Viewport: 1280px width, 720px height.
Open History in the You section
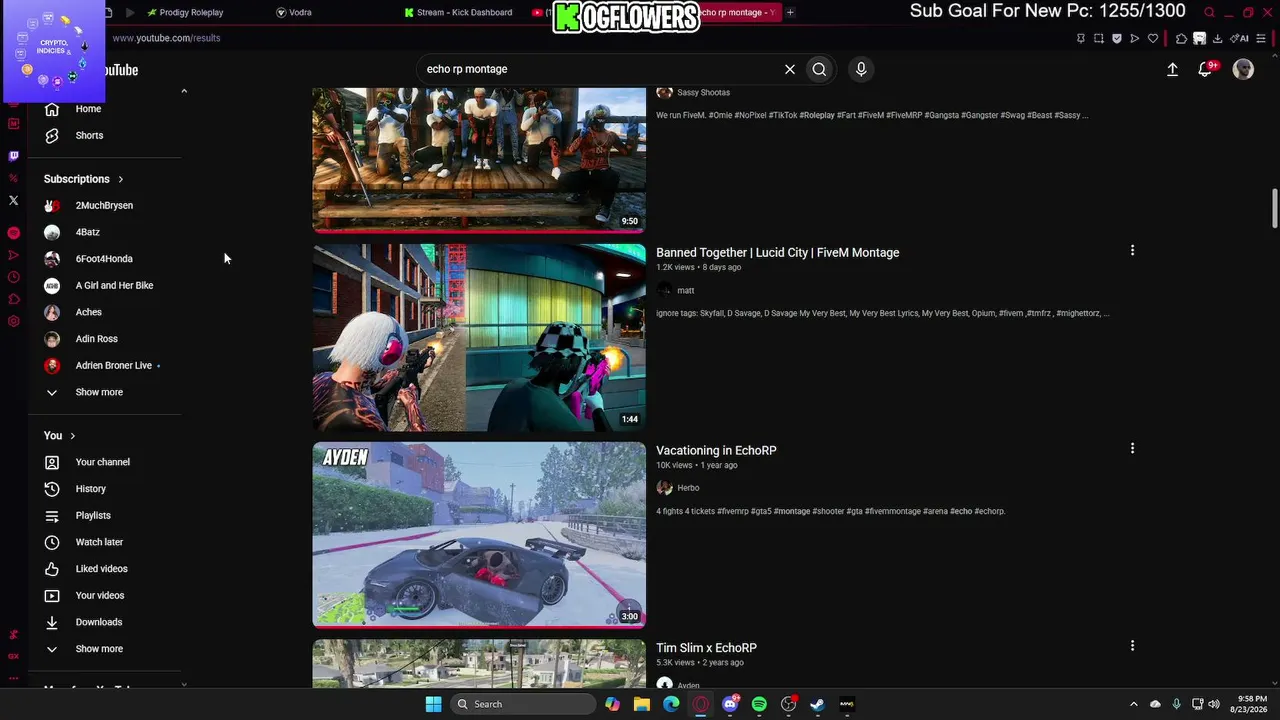pyautogui.click(x=90, y=489)
